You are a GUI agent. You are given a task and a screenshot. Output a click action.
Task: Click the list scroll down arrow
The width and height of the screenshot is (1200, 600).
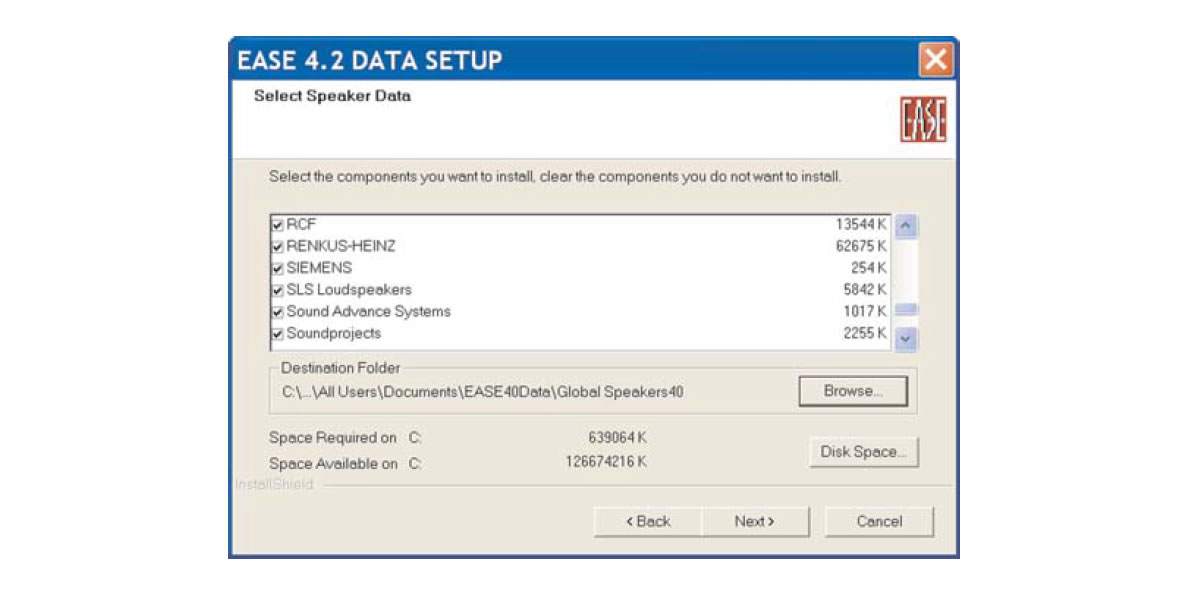pyautogui.click(x=906, y=338)
